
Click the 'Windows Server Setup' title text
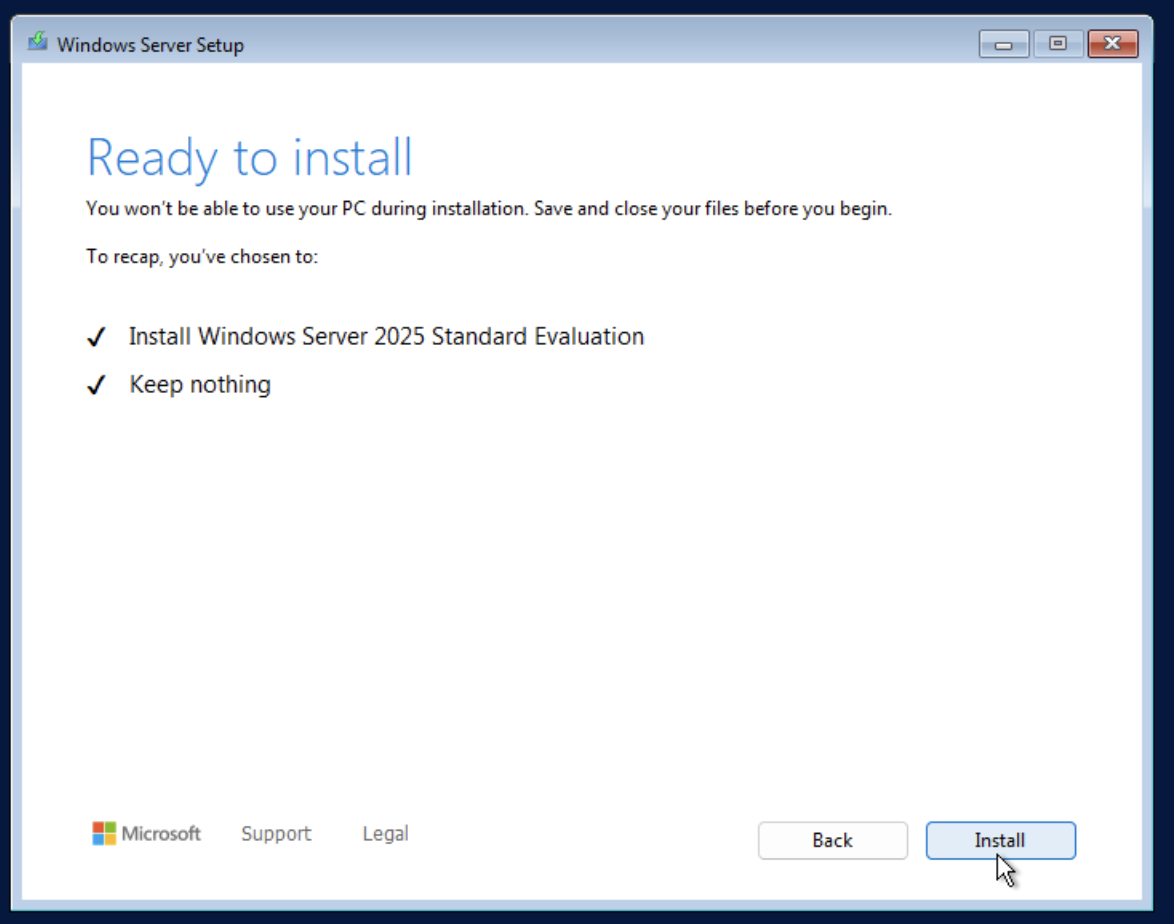[x=150, y=45]
